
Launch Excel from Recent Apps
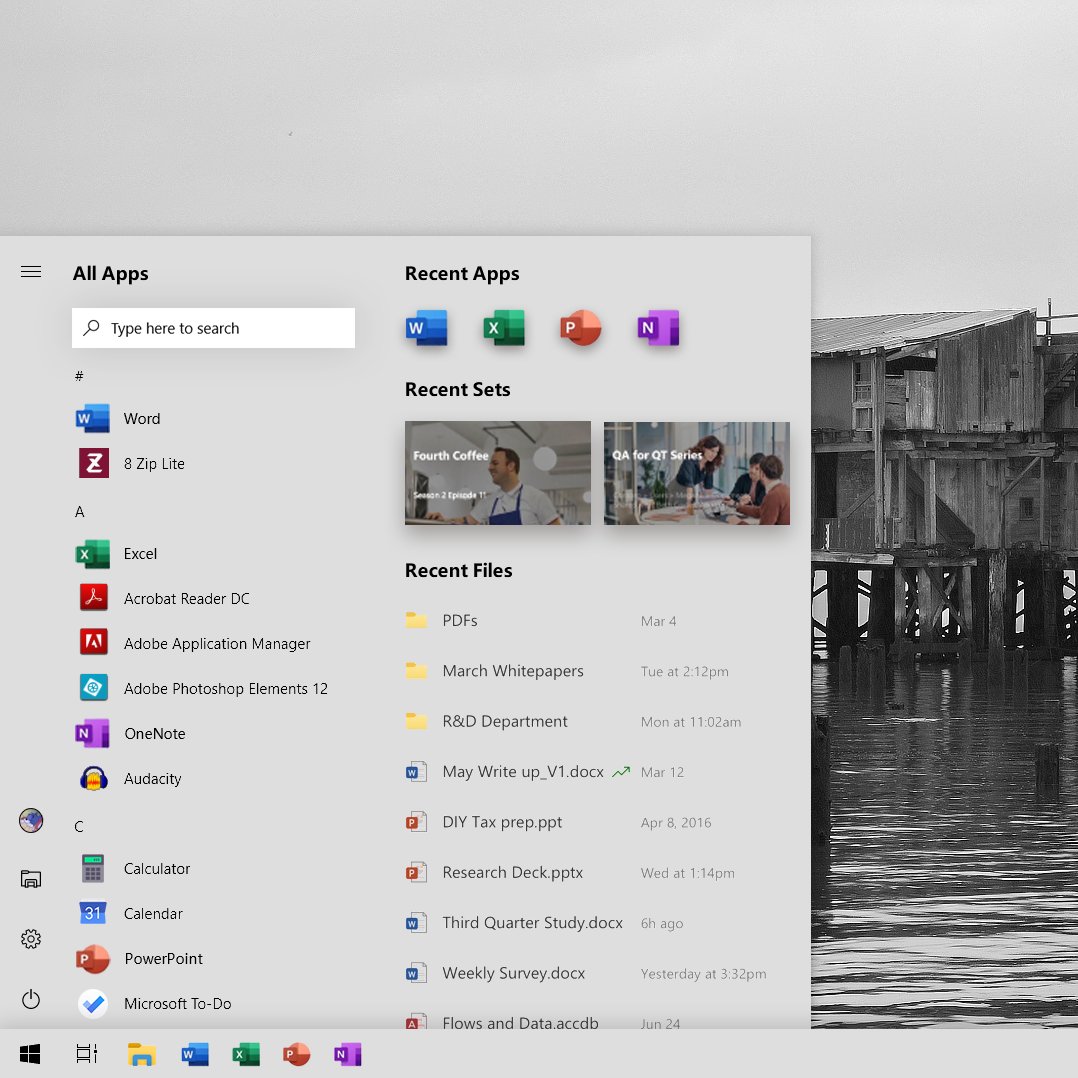pyautogui.click(x=503, y=327)
